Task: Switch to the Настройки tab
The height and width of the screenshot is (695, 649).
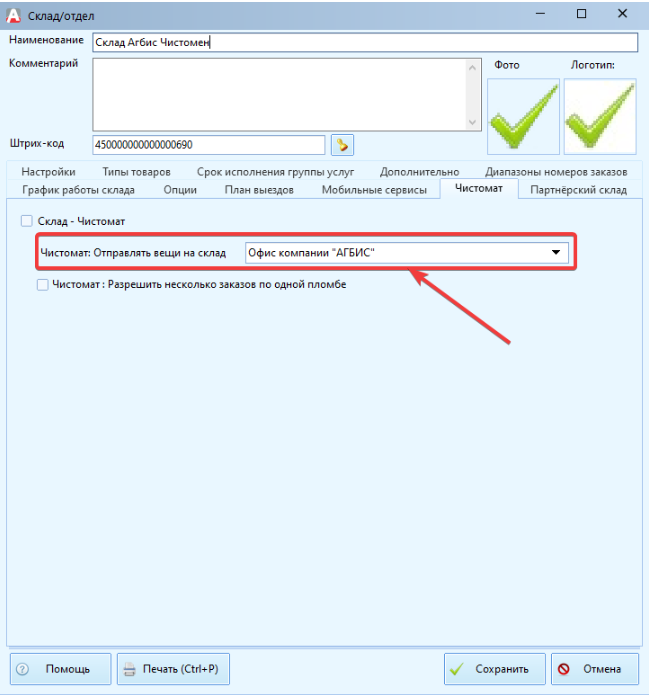Action: pos(48,172)
